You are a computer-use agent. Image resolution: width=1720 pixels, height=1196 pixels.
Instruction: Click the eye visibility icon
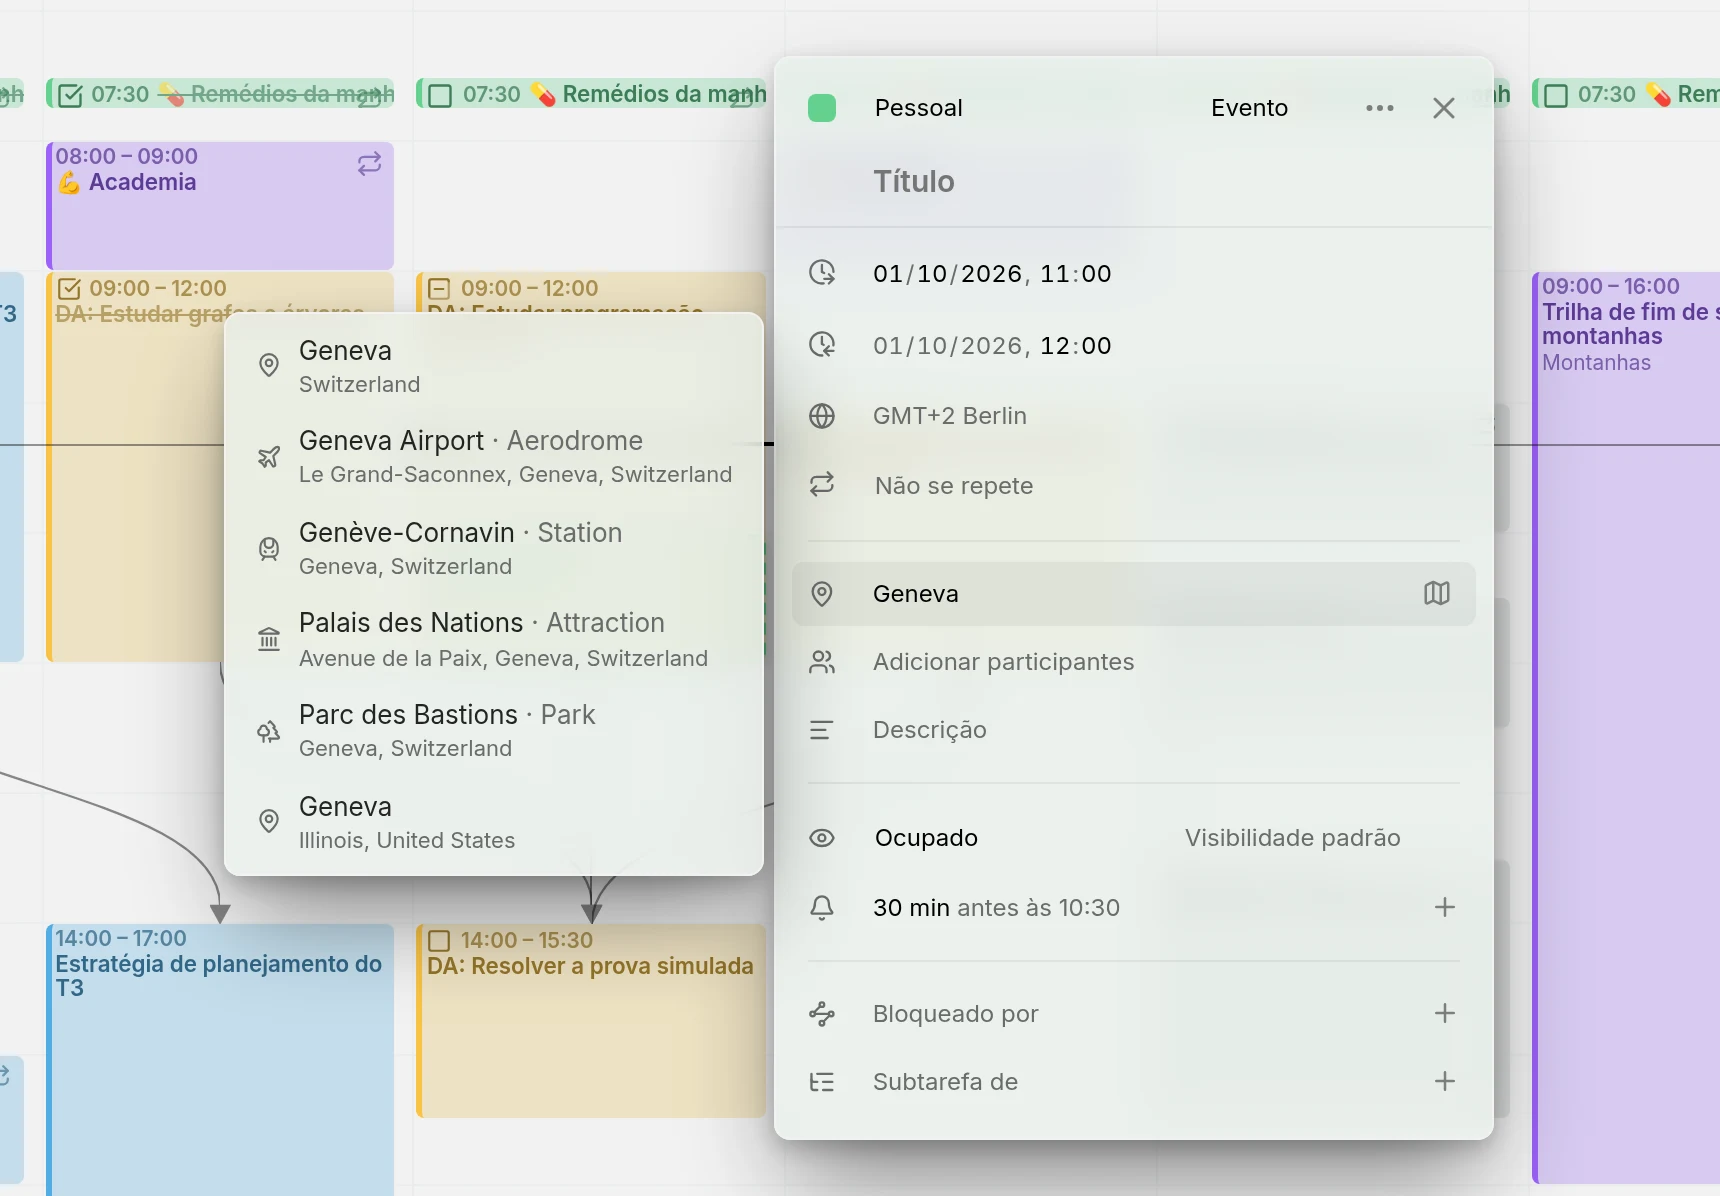tap(822, 838)
